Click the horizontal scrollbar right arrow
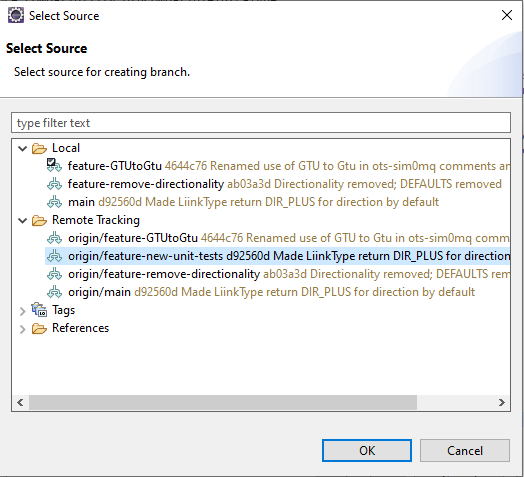The height and width of the screenshot is (477, 524). click(x=501, y=402)
